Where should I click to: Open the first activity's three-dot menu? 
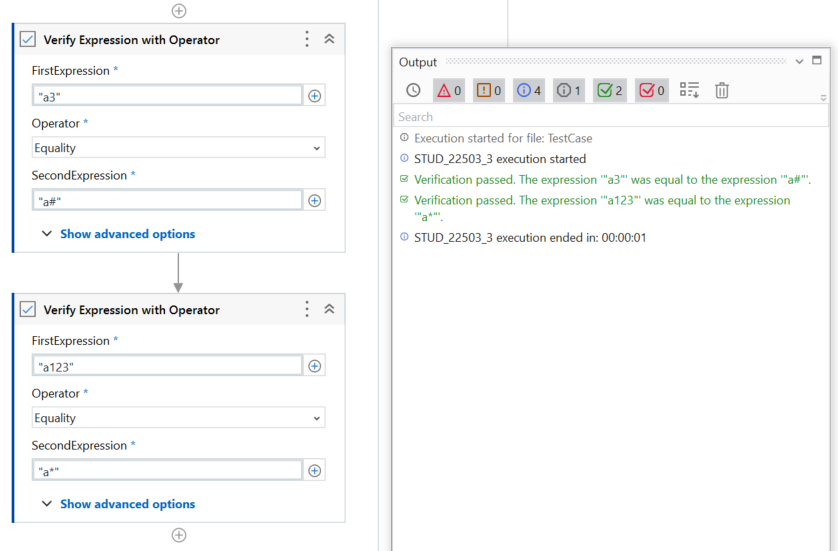tap(307, 39)
